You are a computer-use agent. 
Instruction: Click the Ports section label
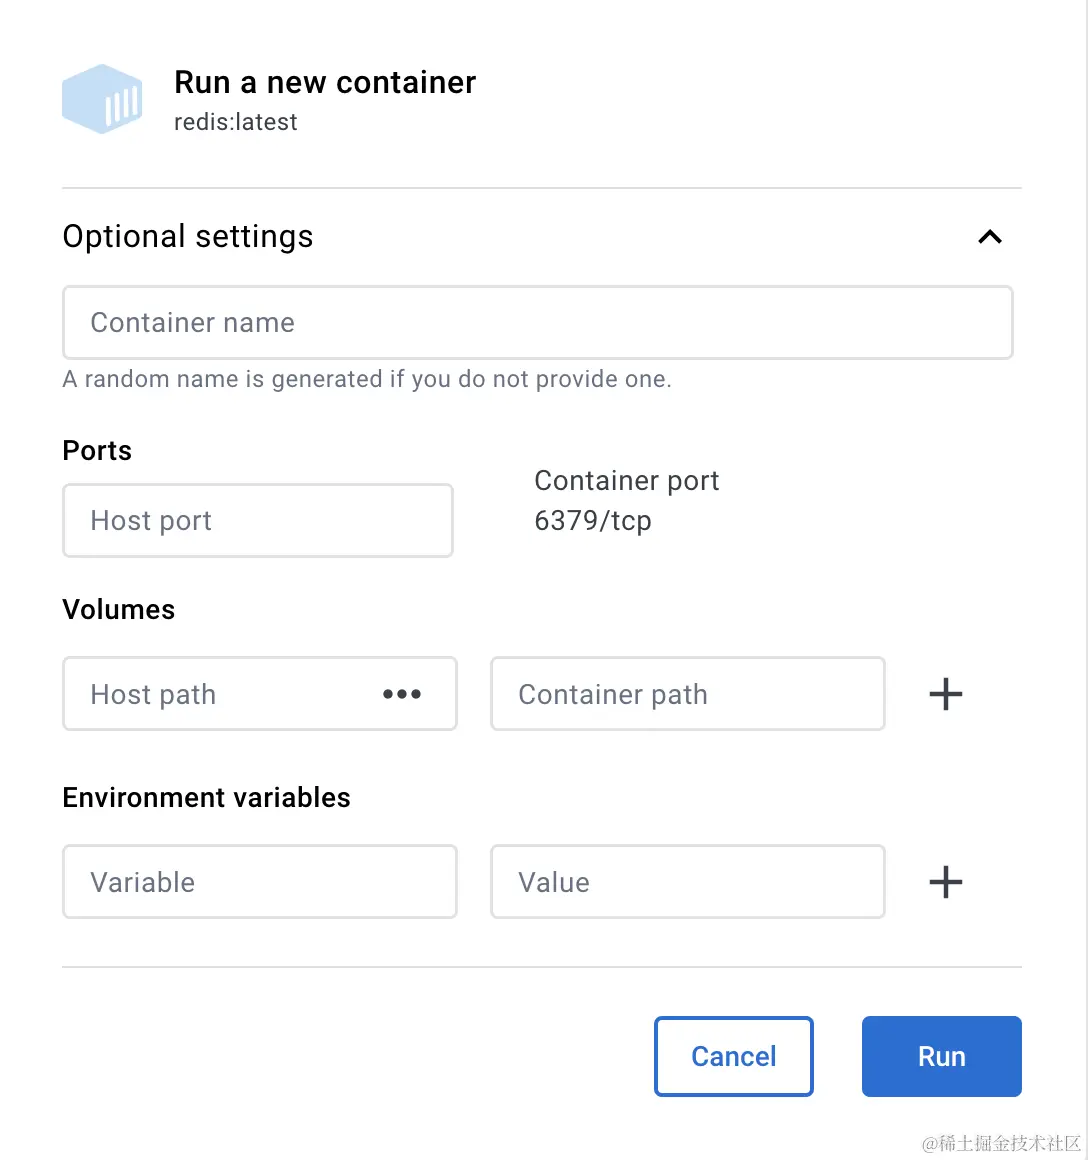(97, 451)
